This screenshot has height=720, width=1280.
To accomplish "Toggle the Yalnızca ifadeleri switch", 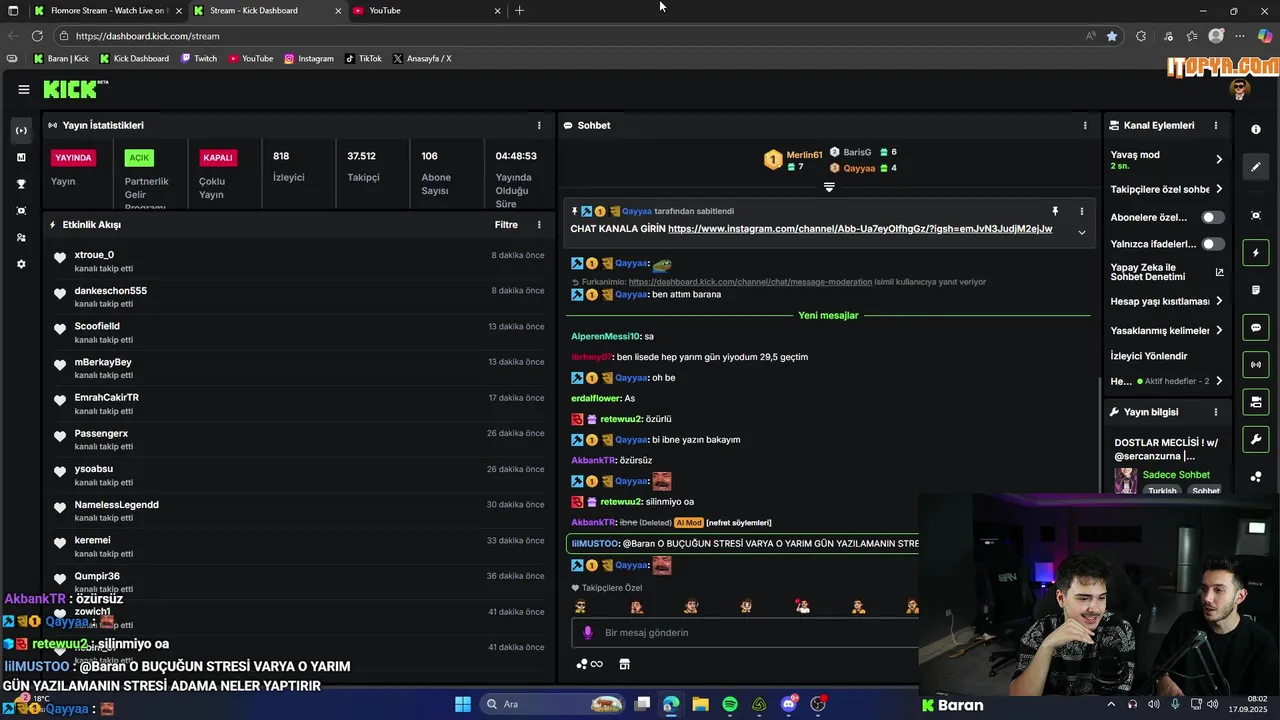I will (x=1213, y=244).
